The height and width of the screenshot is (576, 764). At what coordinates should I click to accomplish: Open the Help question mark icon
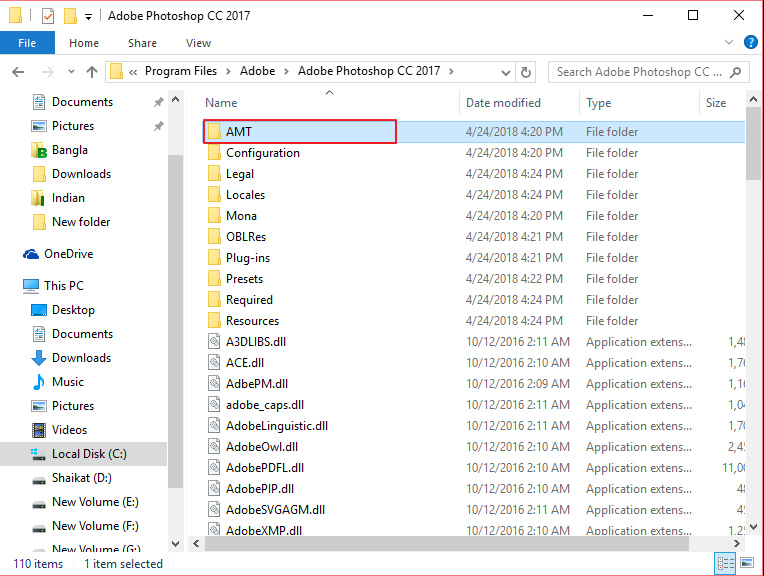[x=751, y=42]
